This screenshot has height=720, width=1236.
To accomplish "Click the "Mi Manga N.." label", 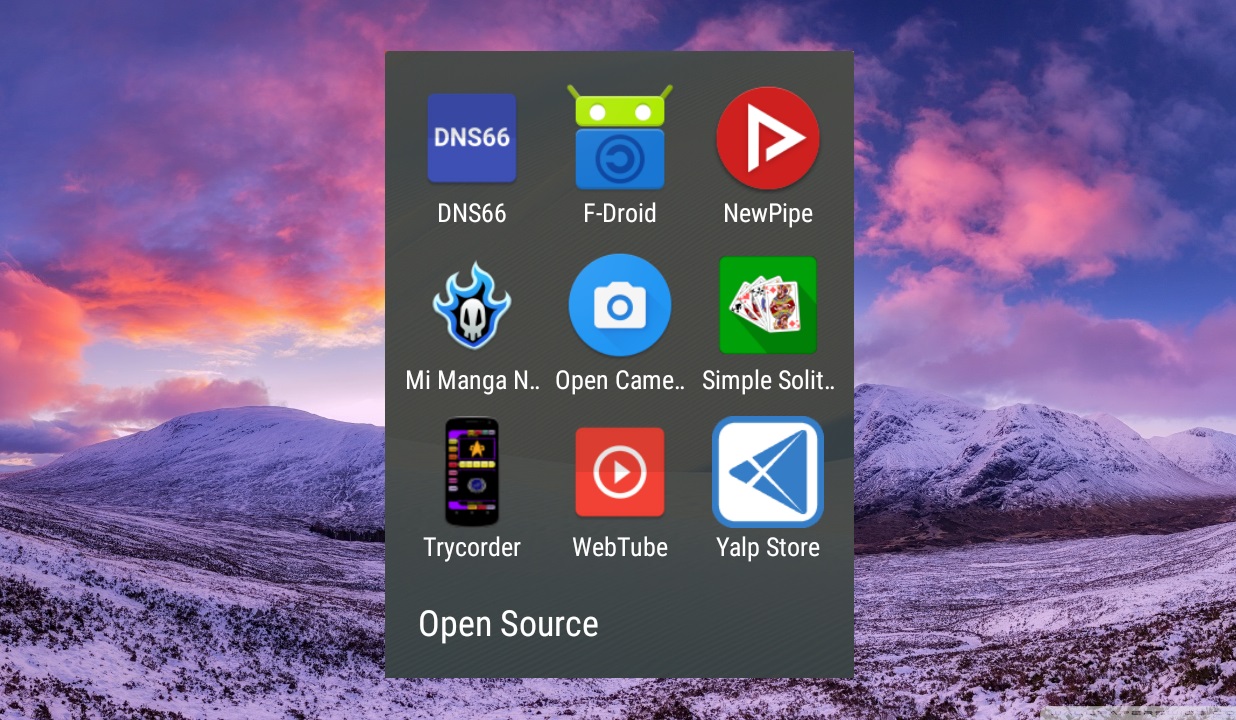I will tap(472, 380).
